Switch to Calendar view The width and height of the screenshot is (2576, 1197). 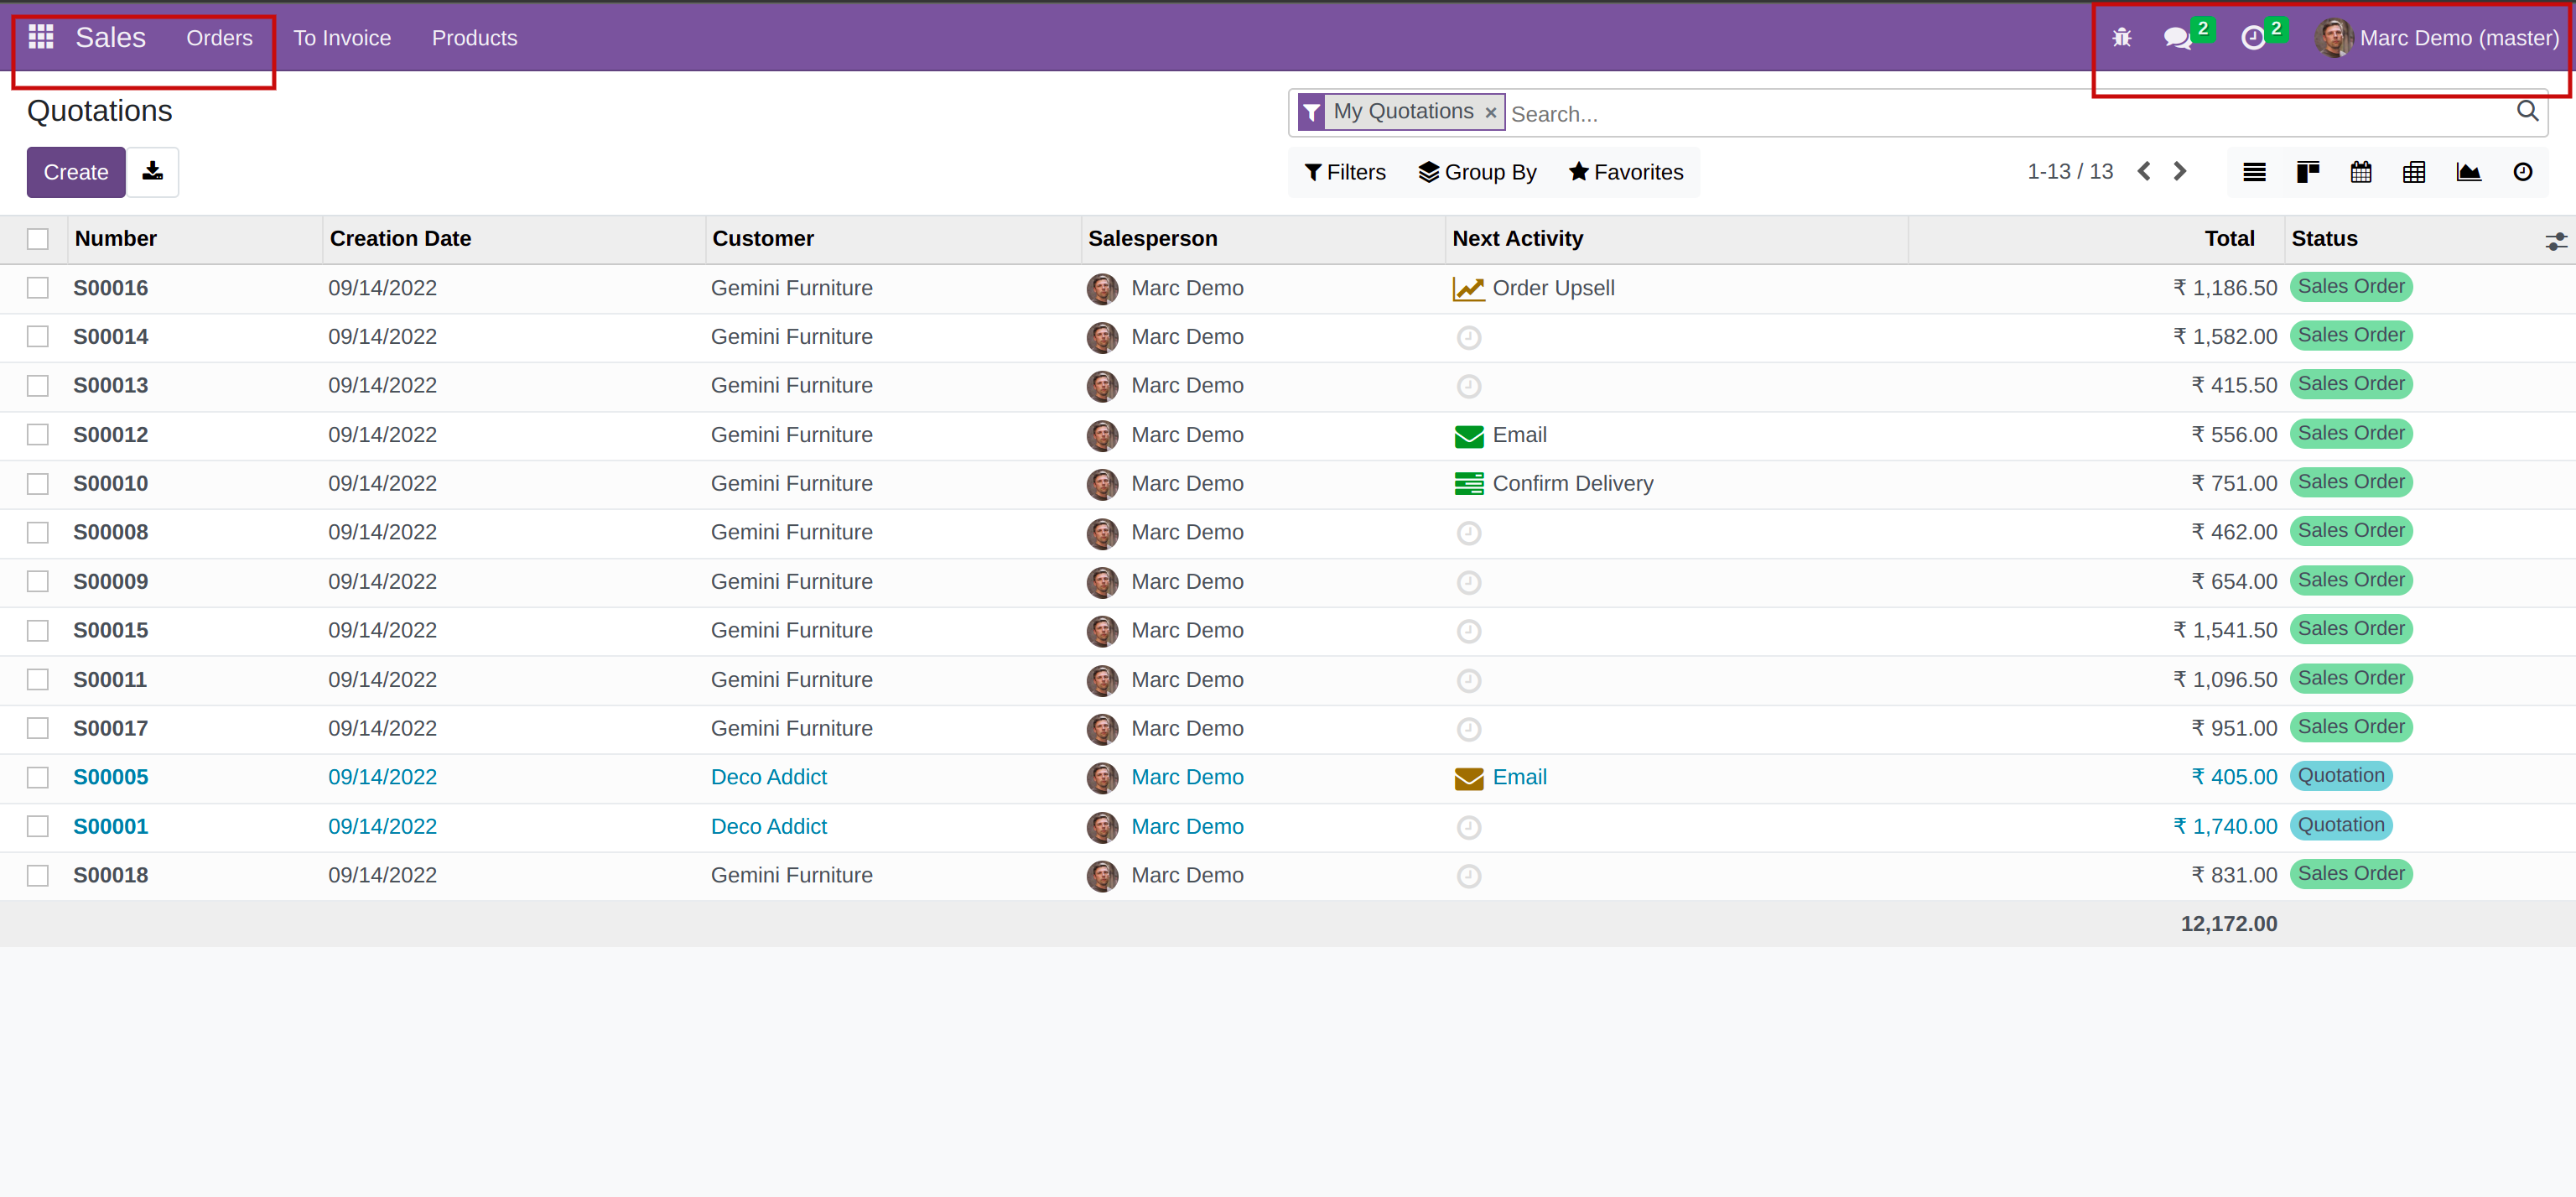point(2361,172)
